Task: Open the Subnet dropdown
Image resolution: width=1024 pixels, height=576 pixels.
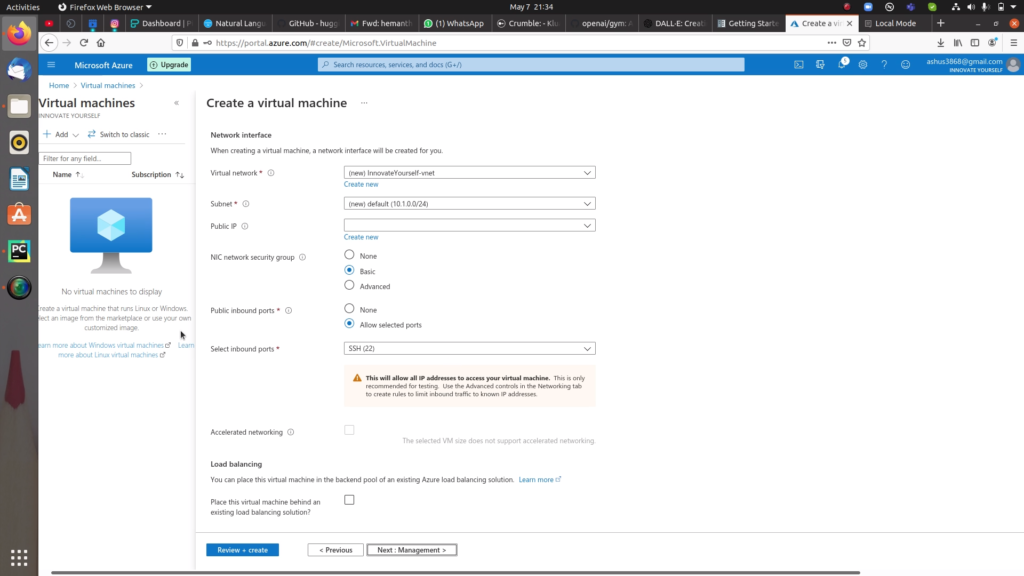Action: click(469, 204)
